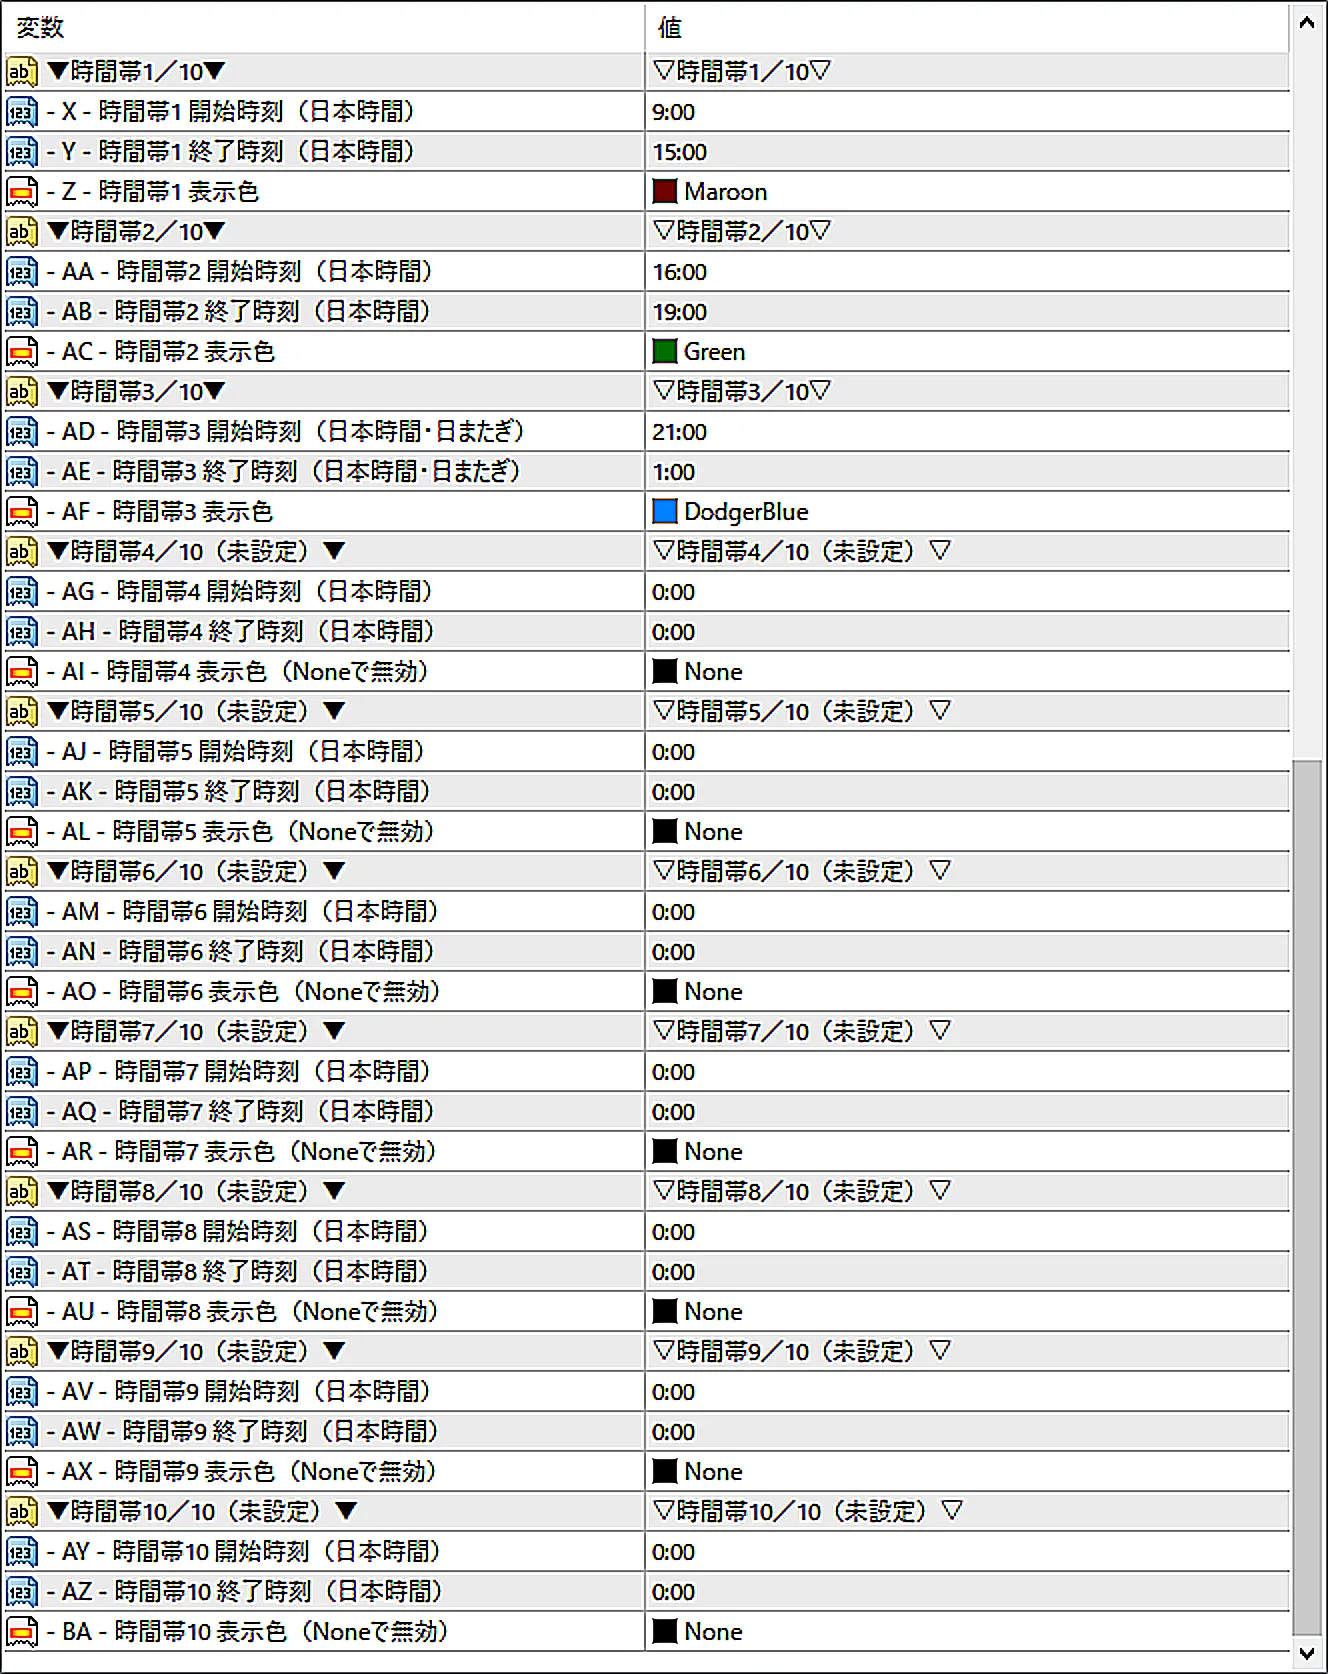1328x1674 pixels.
Task: Click the string icon beside ▼時間帯2/10▼
Action: (x=22, y=232)
